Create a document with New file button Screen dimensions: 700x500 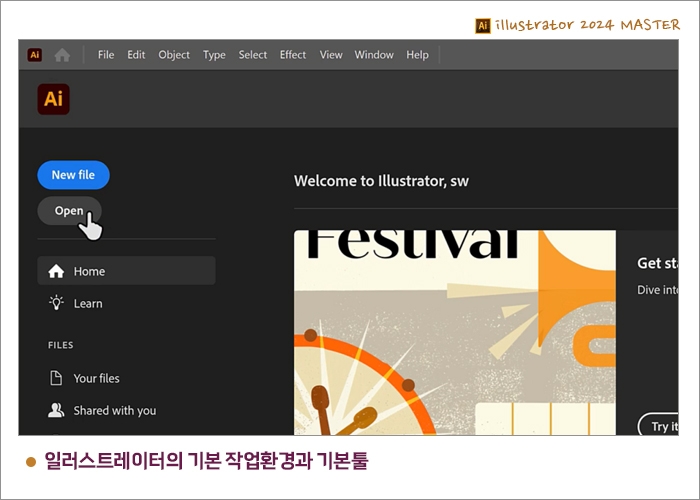click(x=73, y=175)
